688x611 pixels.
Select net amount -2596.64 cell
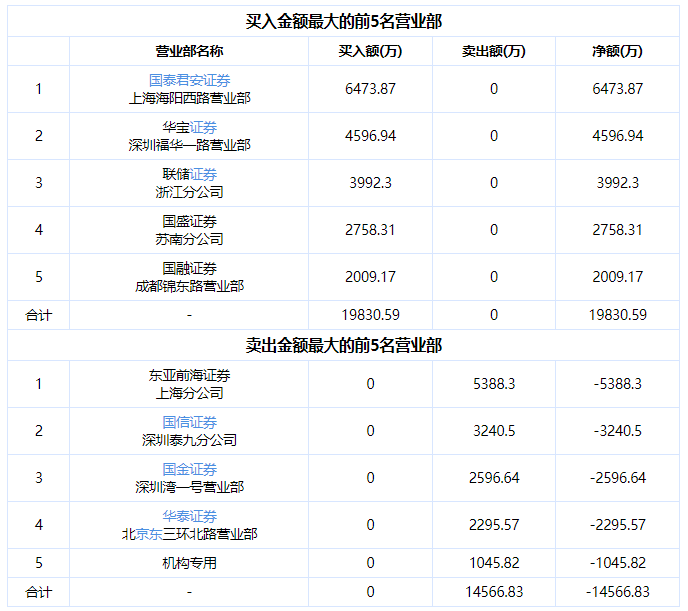[617, 478]
